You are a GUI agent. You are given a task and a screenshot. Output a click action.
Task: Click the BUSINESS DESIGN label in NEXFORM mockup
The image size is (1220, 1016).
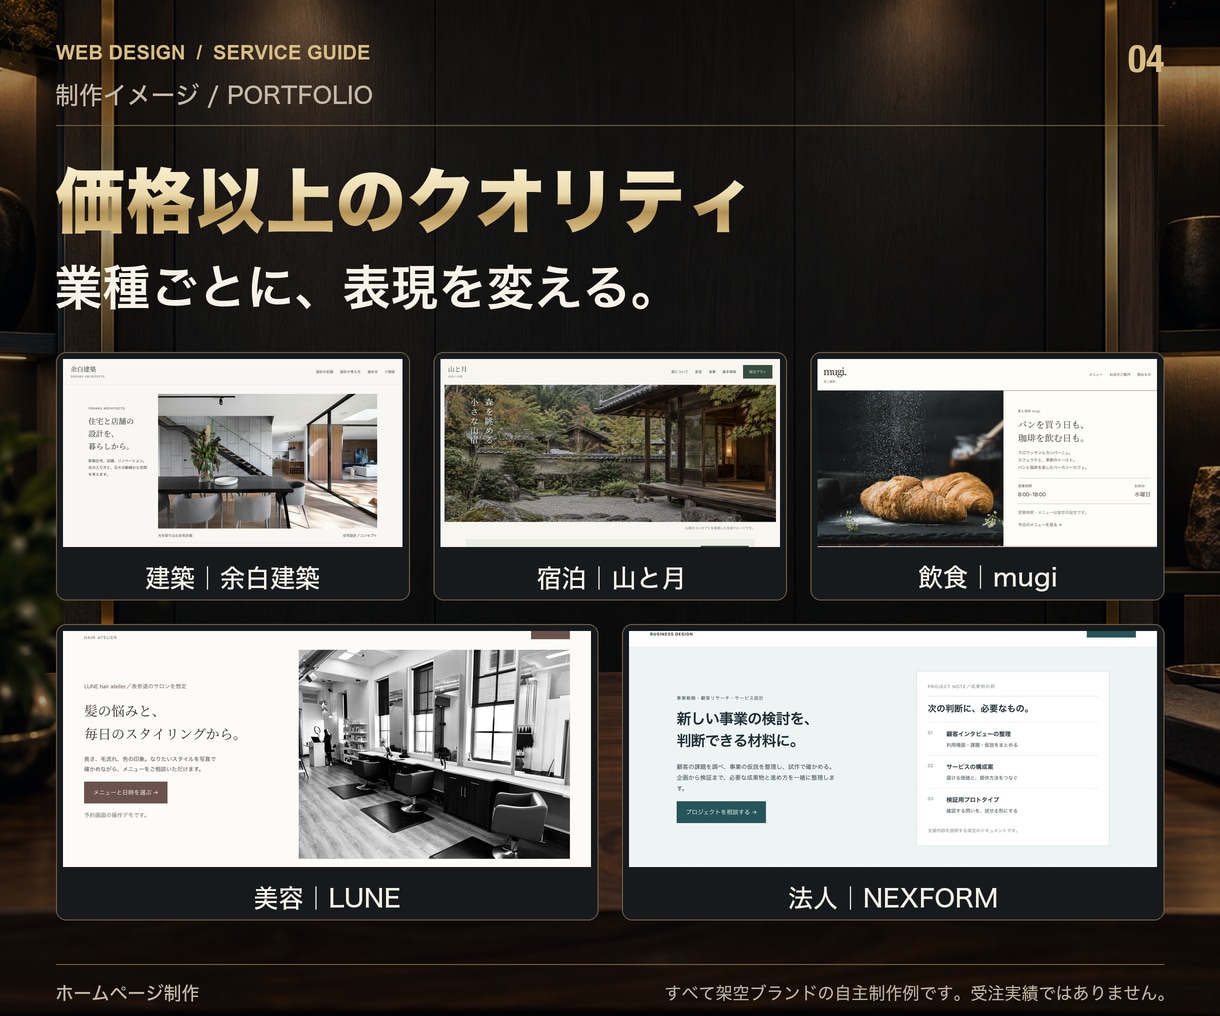(x=671, y=634)
